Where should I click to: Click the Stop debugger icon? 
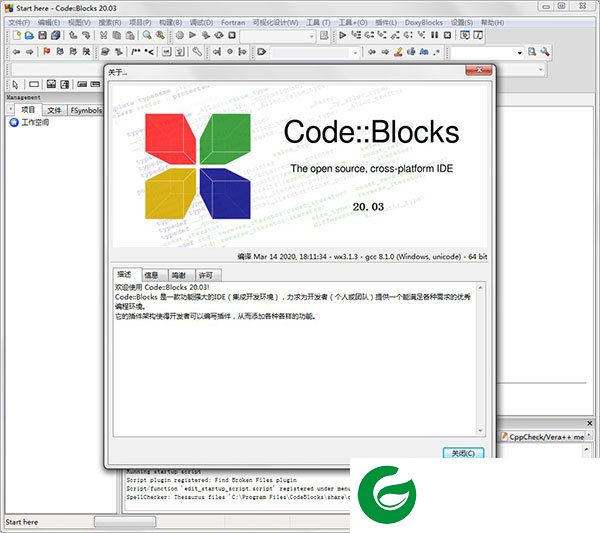(x=447, y=36)
